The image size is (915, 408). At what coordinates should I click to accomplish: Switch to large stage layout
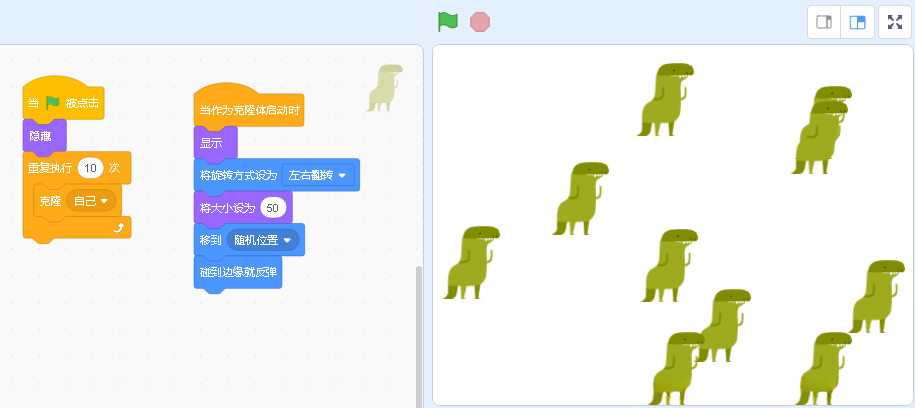[x=857, y=22]
